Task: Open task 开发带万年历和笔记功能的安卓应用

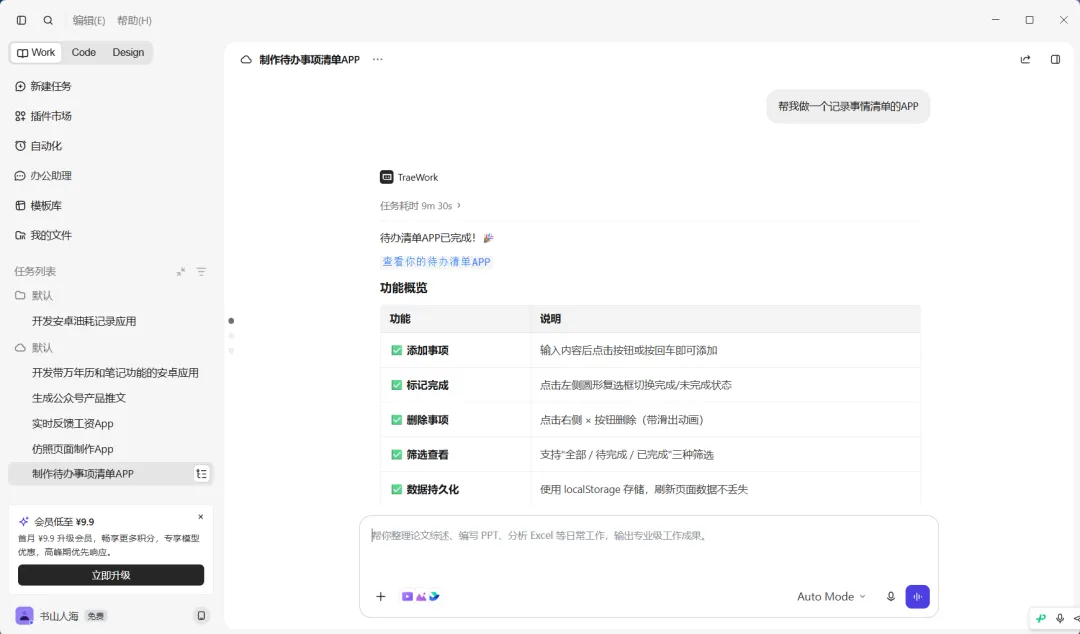Action: pyautogui.click(x=115, y=373)
